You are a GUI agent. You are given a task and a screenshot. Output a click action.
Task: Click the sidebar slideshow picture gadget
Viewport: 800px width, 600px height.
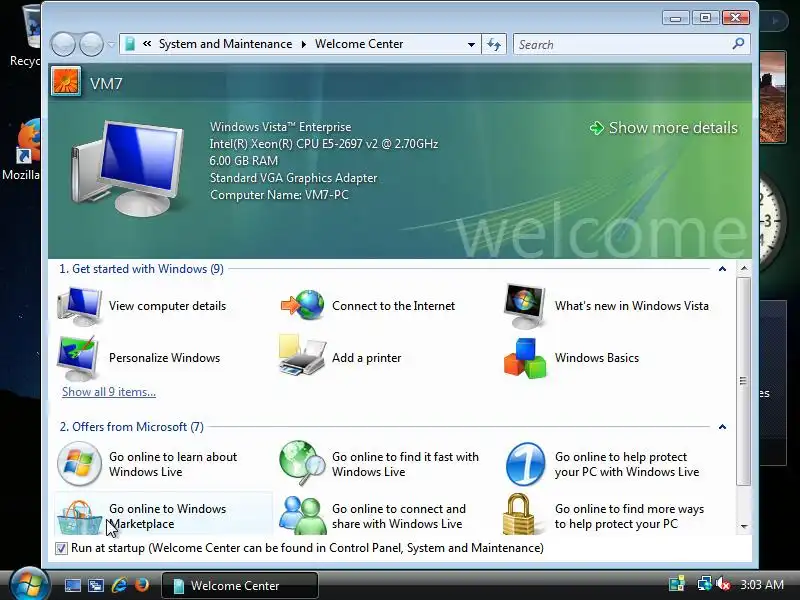click(772, 97)
